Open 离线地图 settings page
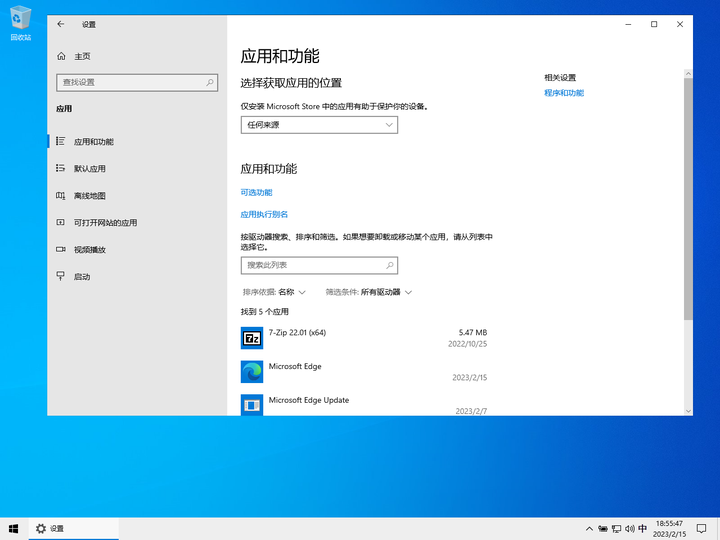Screen dimensions: 720x540 137,196
